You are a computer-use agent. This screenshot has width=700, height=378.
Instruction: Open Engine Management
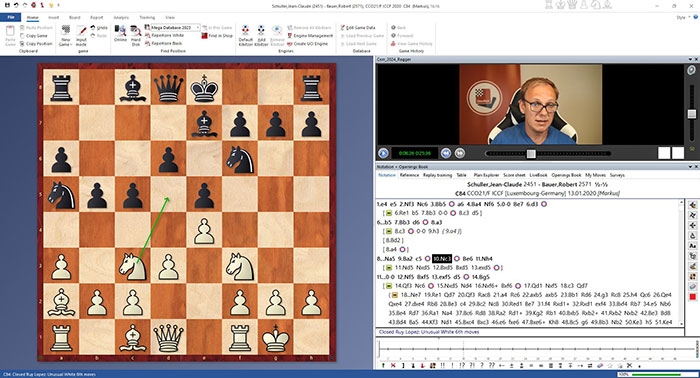click(x=310, y=36)
